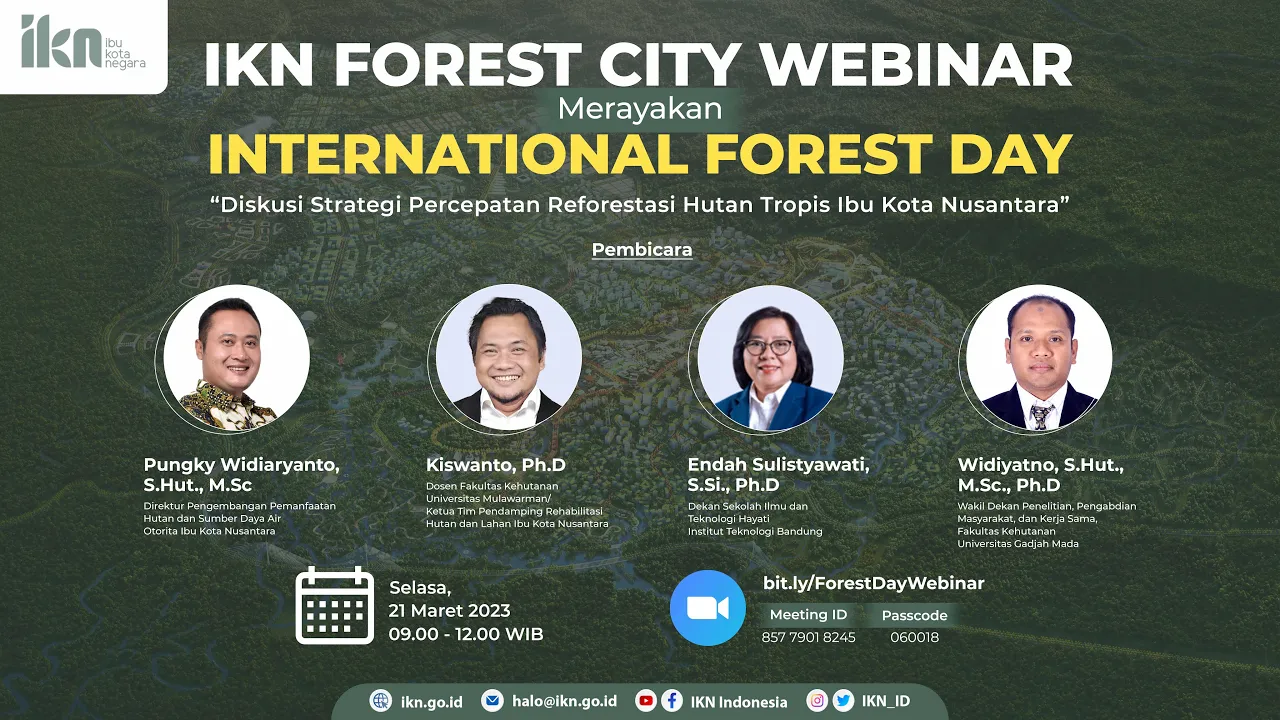
Task: Open the bit.ly/ForestDayWebinar link
Action: coord(873,583)
